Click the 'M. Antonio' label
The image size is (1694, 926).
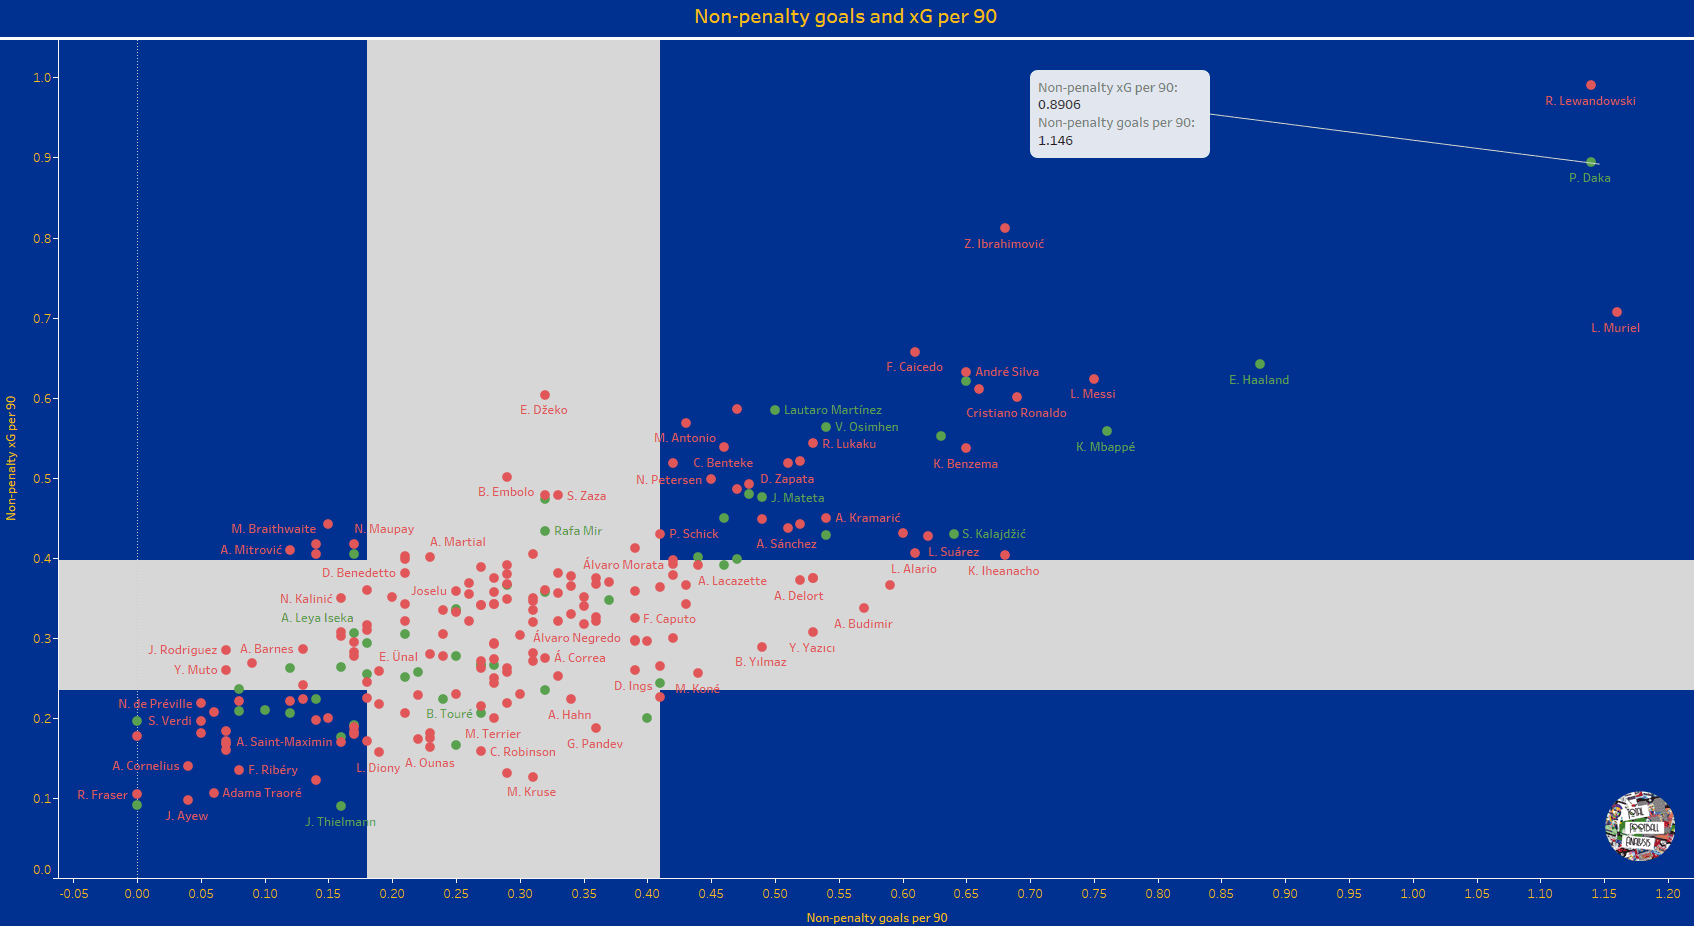[x=685, y=438]
